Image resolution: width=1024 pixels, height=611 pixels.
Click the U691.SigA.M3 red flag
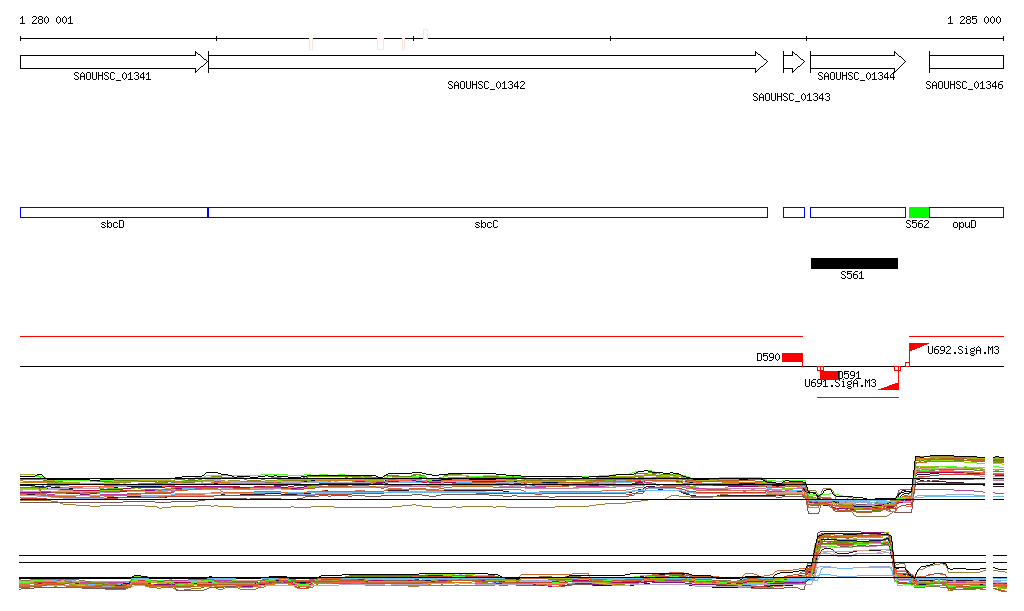point(889,386)
